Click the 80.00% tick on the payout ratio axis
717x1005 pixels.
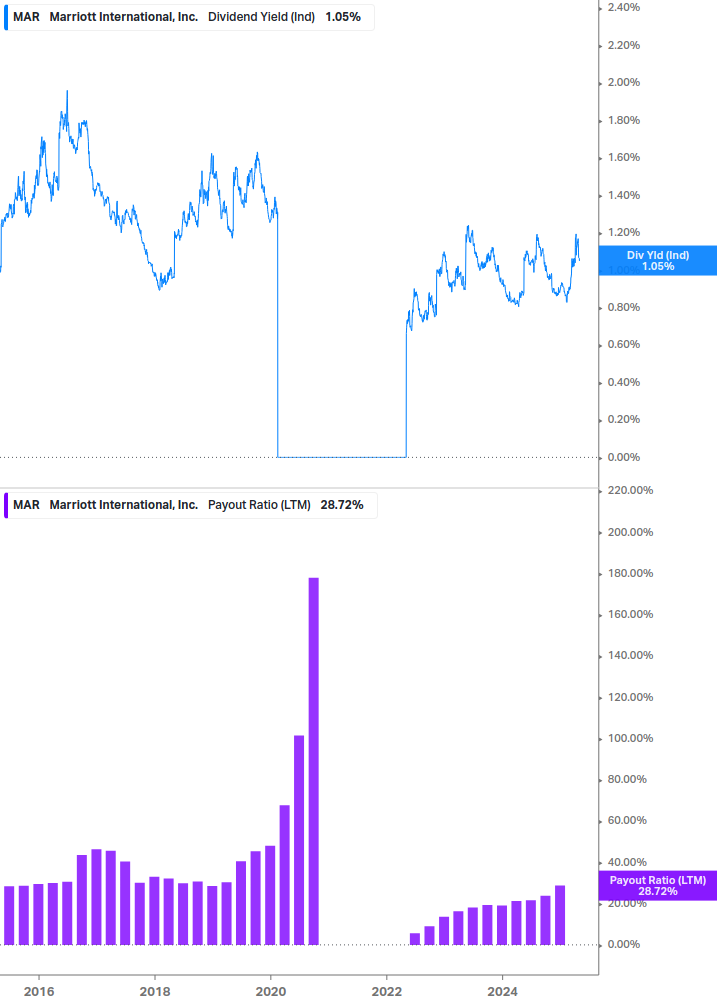[627, 779]
